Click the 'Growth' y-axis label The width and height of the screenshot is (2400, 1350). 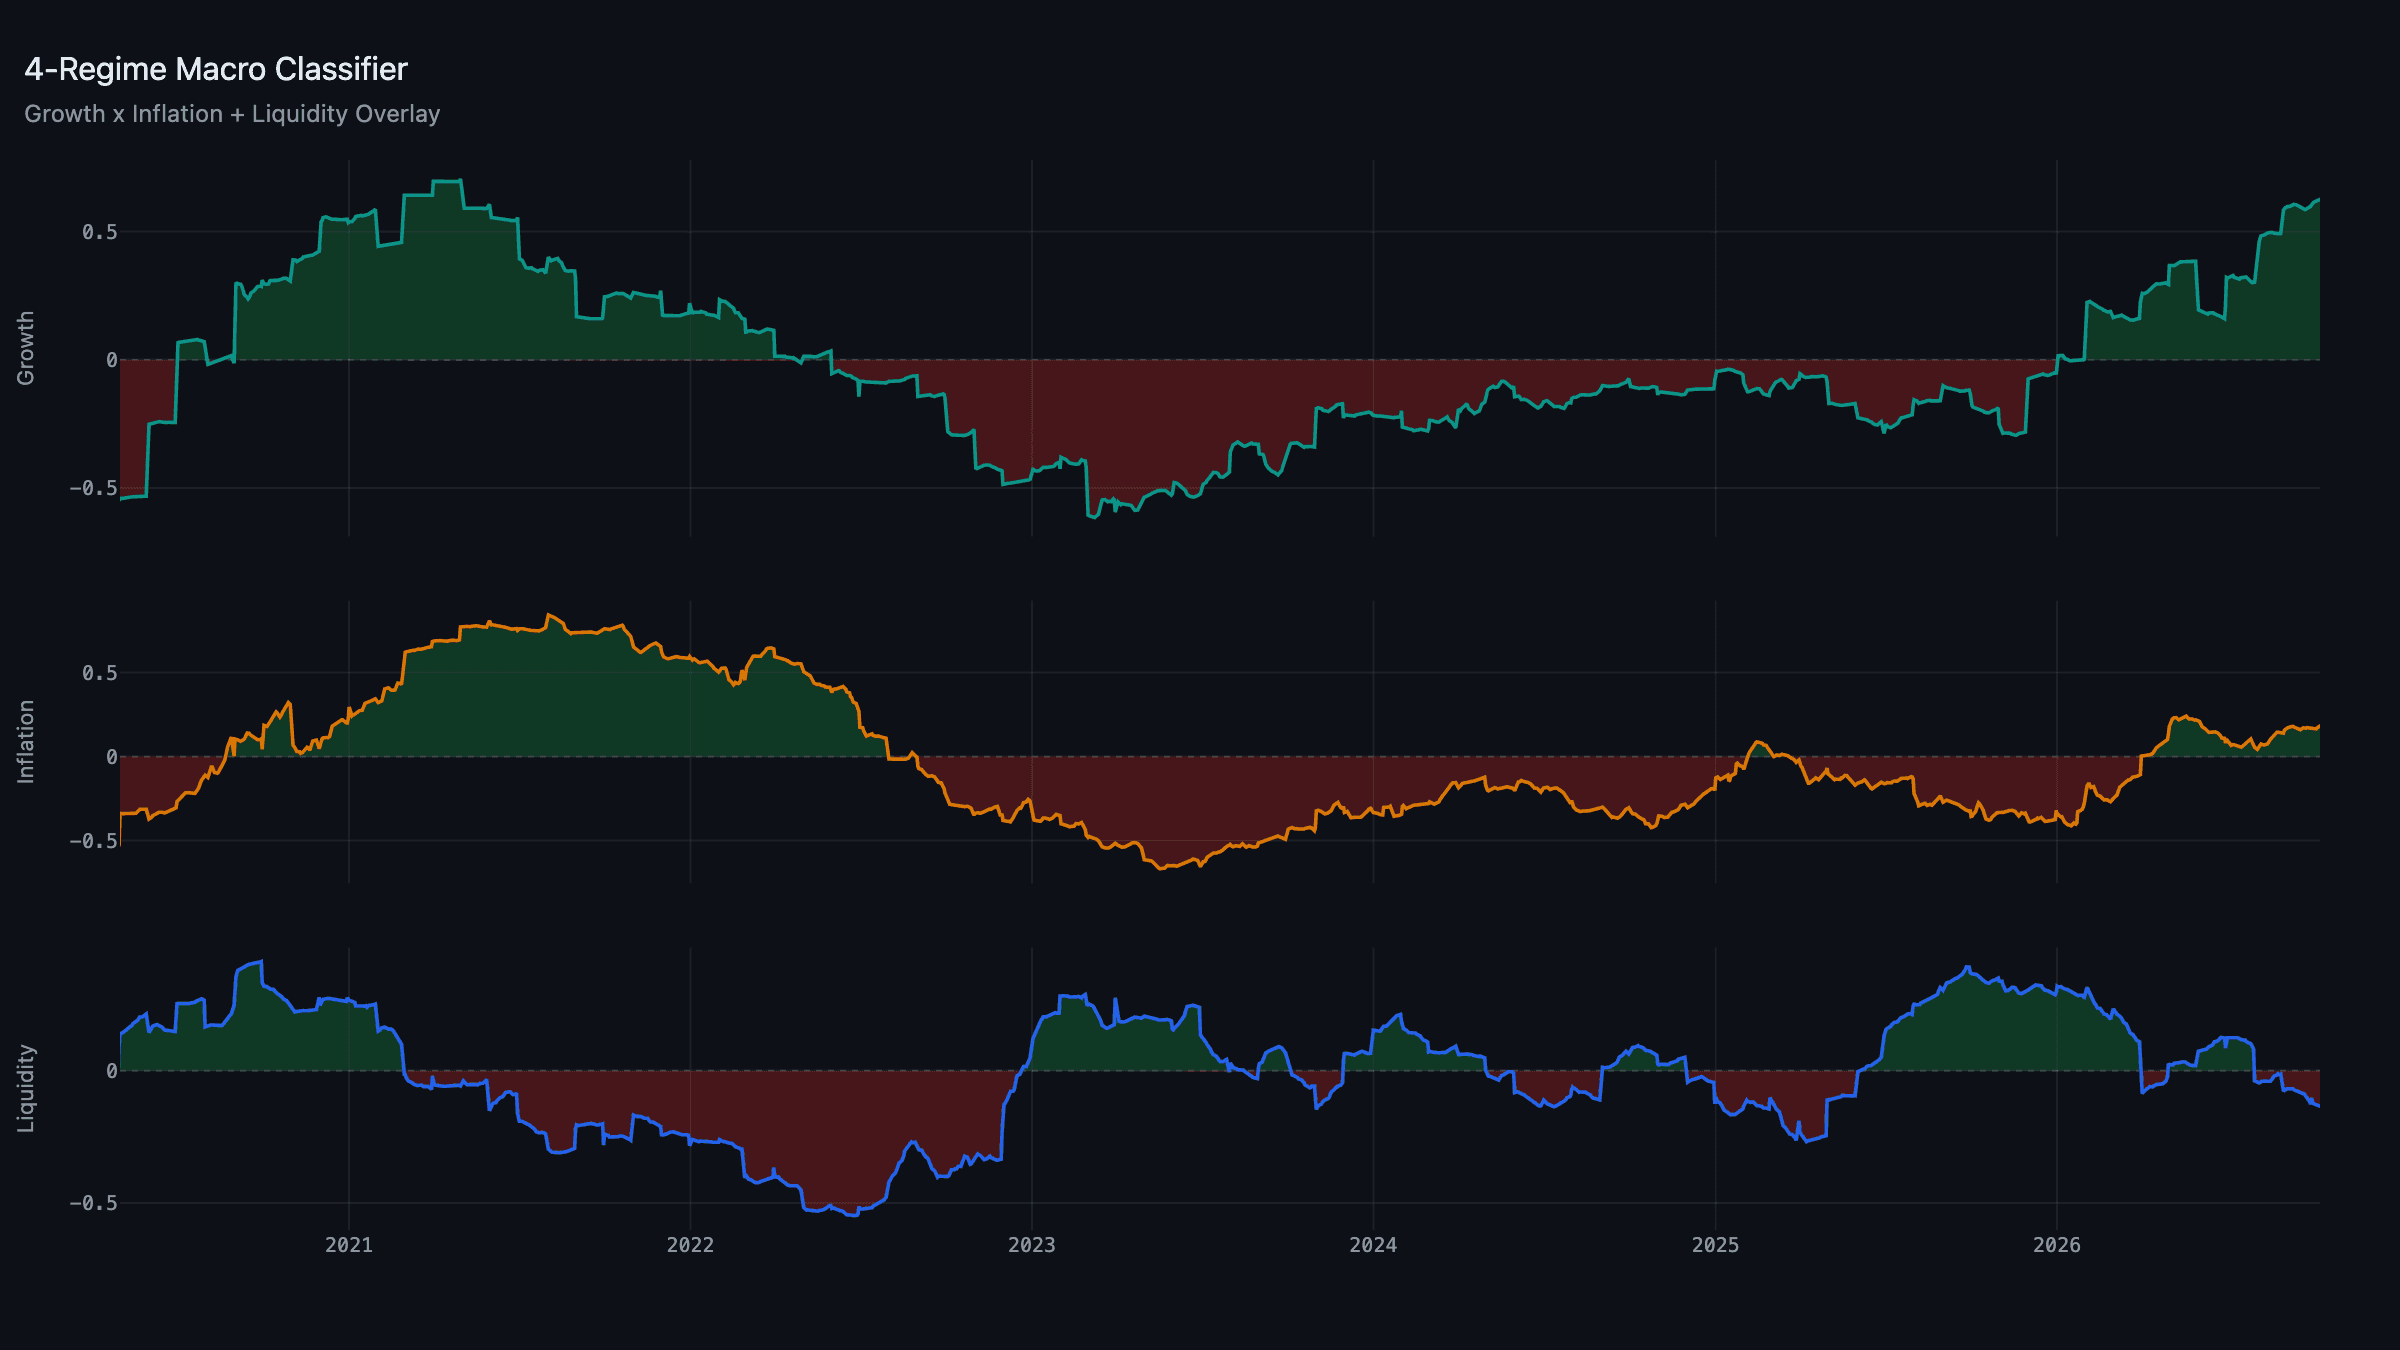point(26,348)
